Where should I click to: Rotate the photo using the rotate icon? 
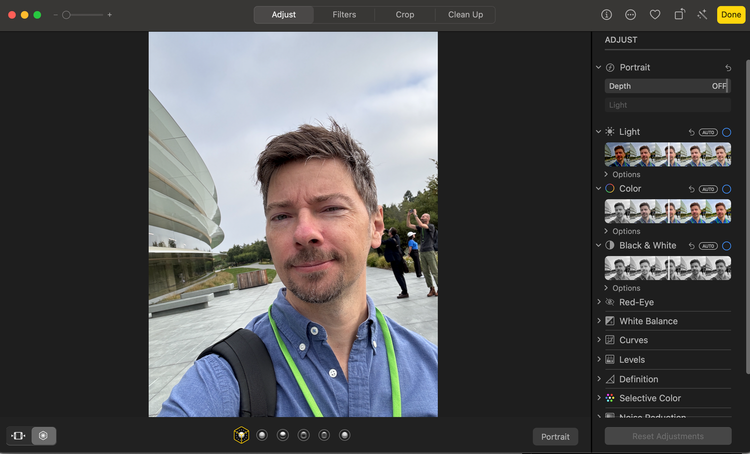click(x=679, y=15)
